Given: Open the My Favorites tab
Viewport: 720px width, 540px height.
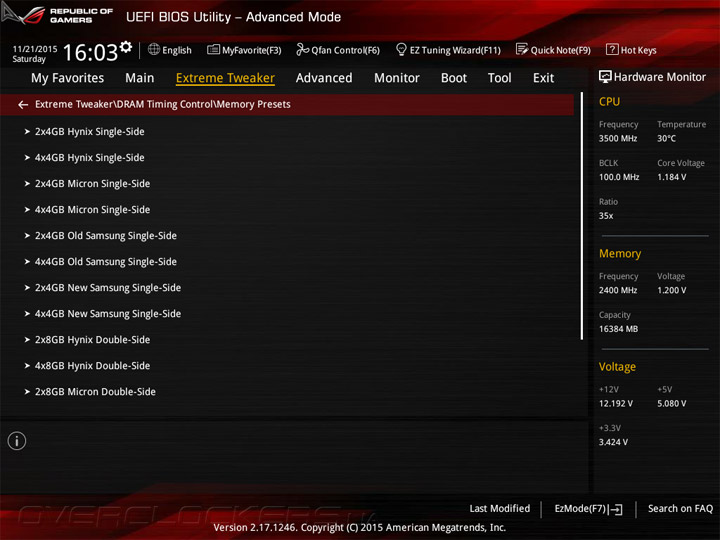Looking at the screenshot, I should pyautogui.click(x=68, y=78).
